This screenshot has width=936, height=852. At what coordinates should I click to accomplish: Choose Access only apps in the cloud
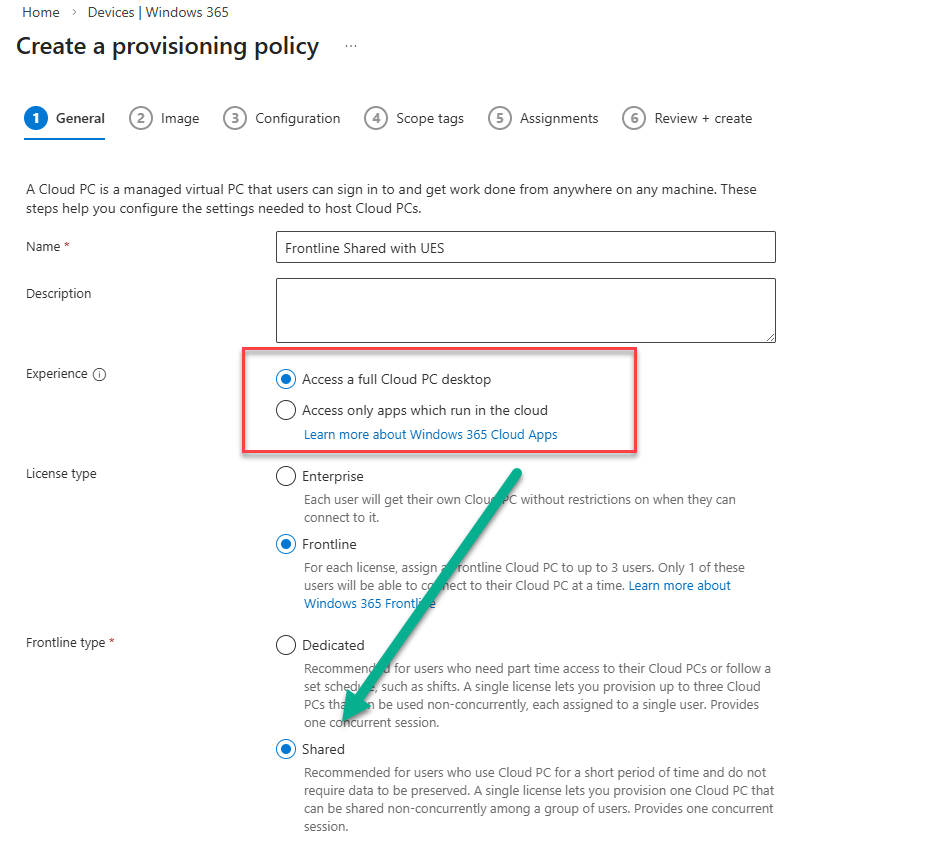286,410
